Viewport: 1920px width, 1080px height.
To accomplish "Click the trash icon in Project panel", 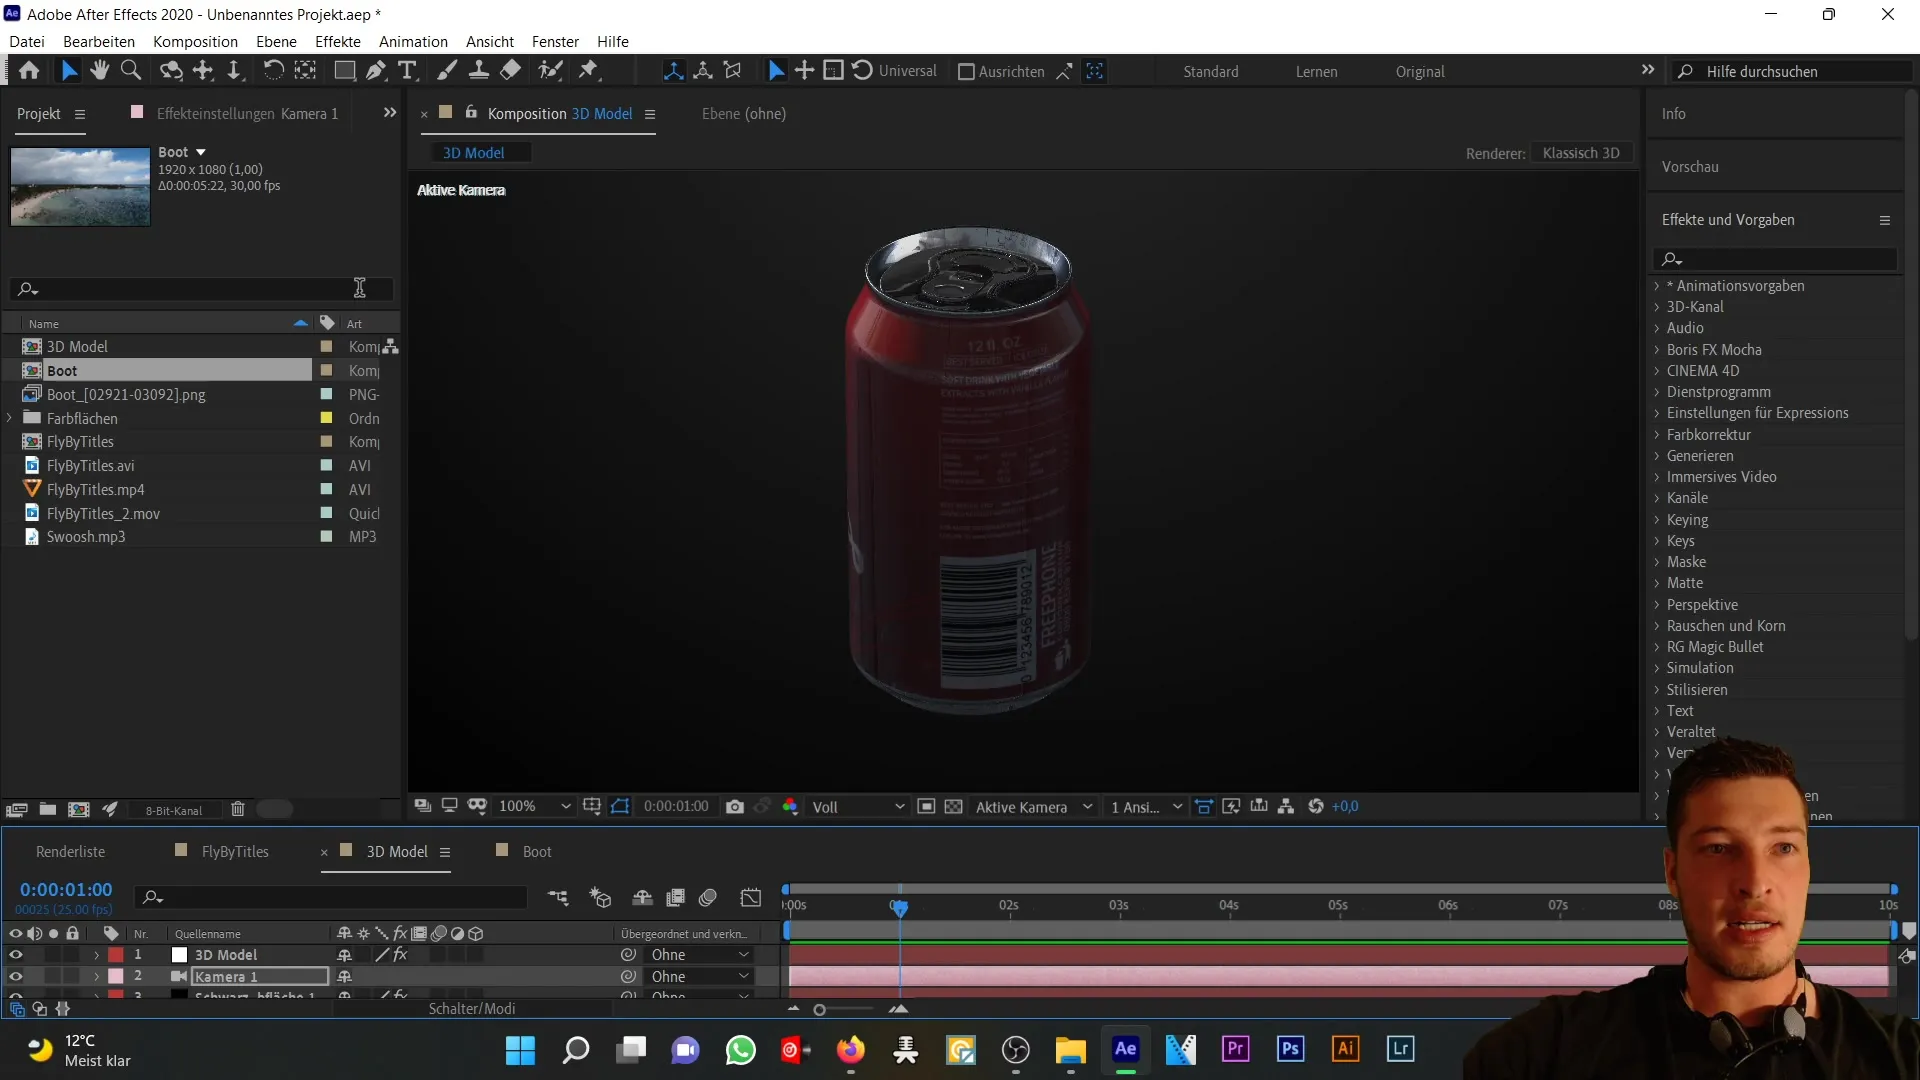I will pos(238,810).
